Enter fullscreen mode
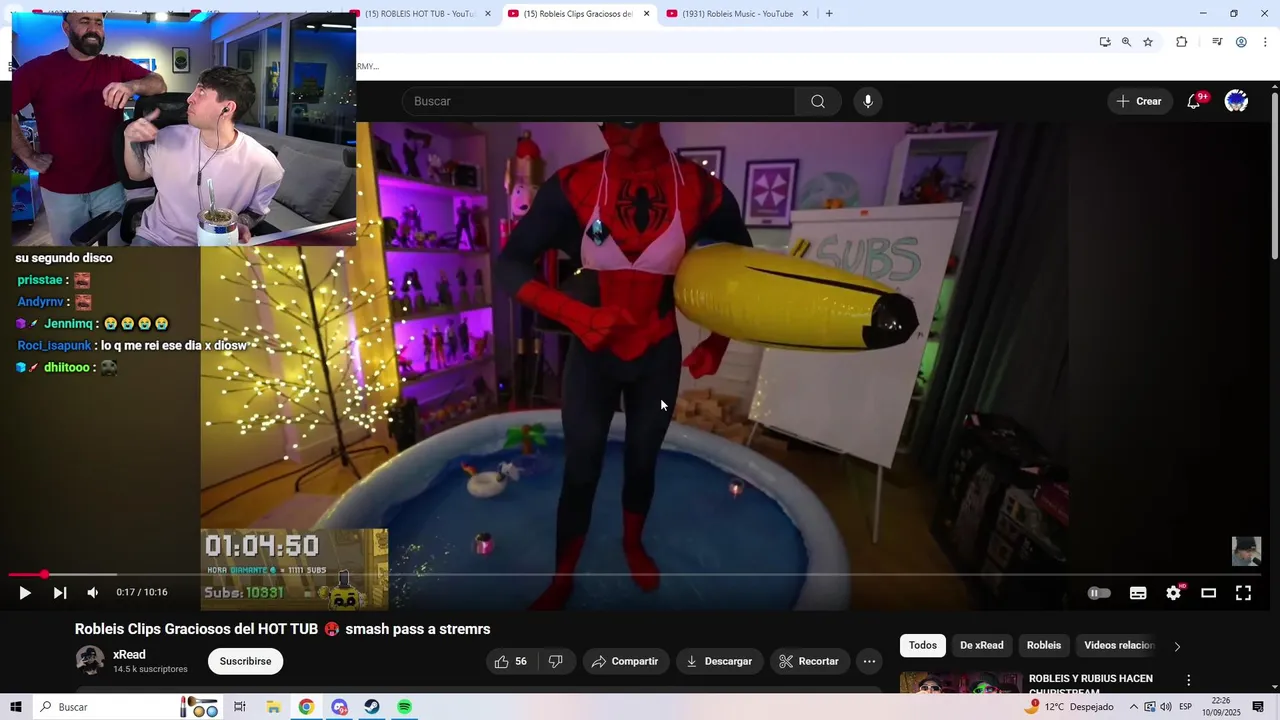Viewport: 1280px width, 720px height. coord(1243,593)
